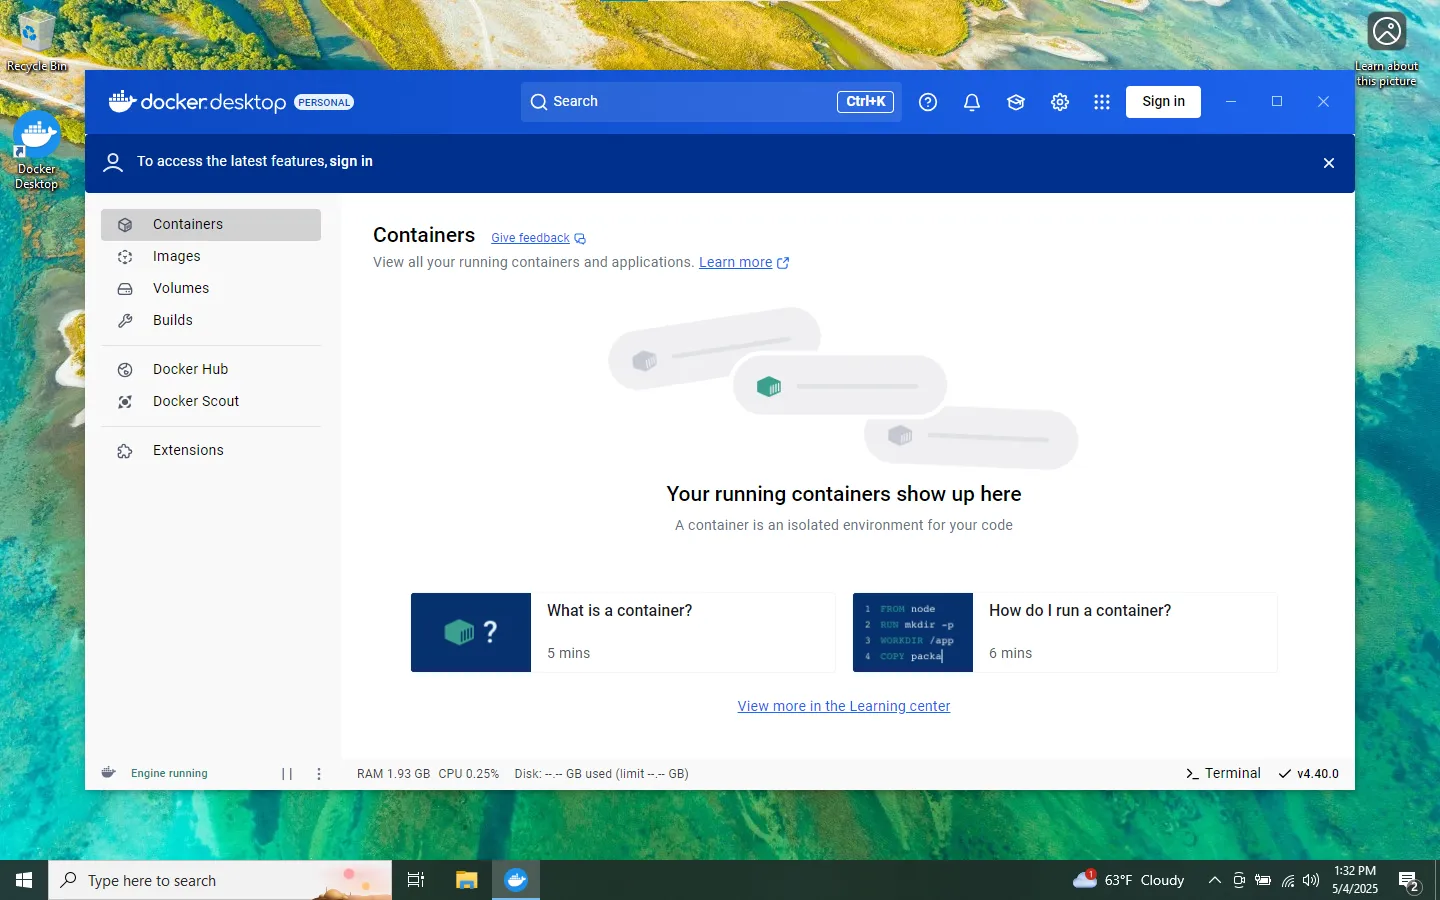
Task: Pause the Docker engine with the pause control
Action: tap(287, 772)
